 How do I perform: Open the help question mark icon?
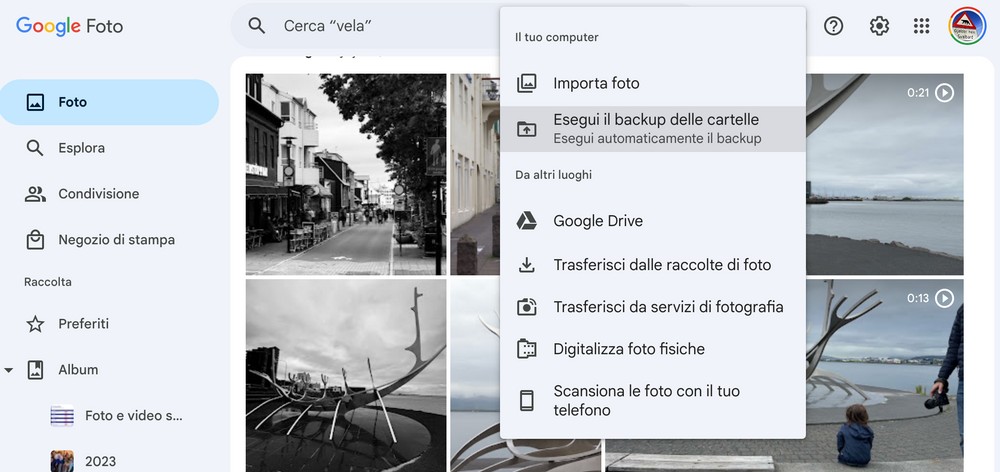coord(833,26)
